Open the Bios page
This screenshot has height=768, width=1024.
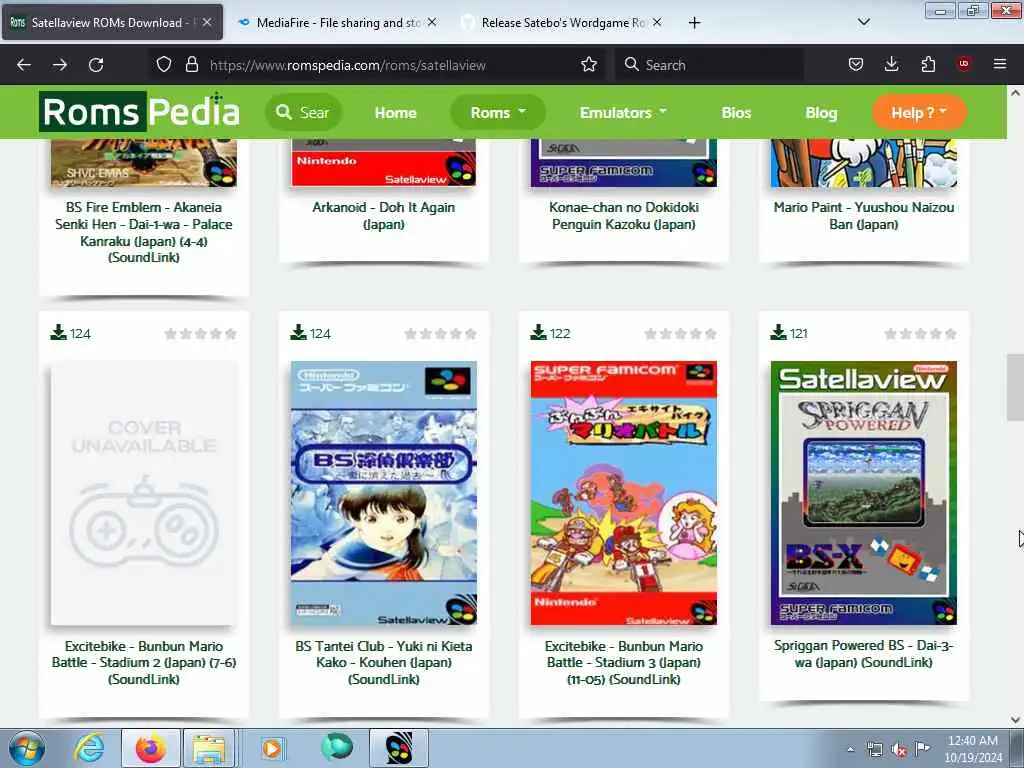(736, 113)
